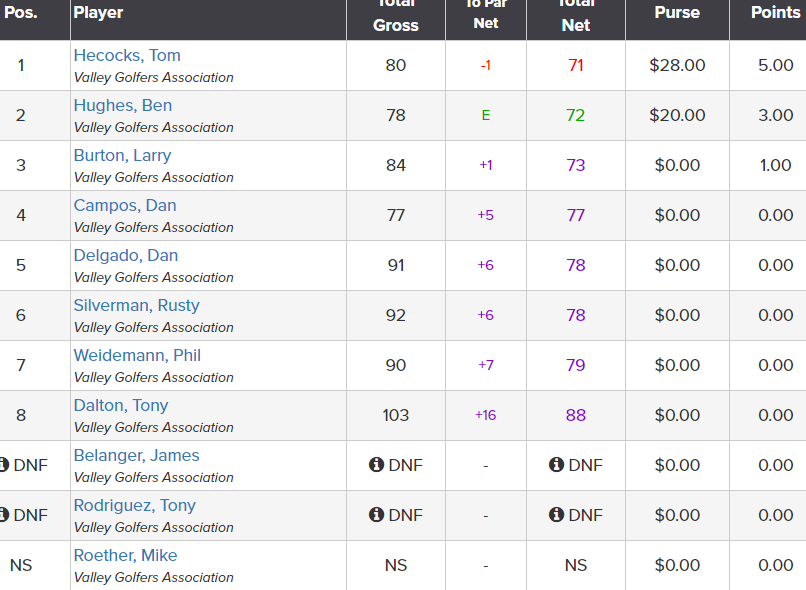The width and height of the screenshot is (806, 590).
Task: Select Larry Burton's name link
Action: click(x=122, y=155)
